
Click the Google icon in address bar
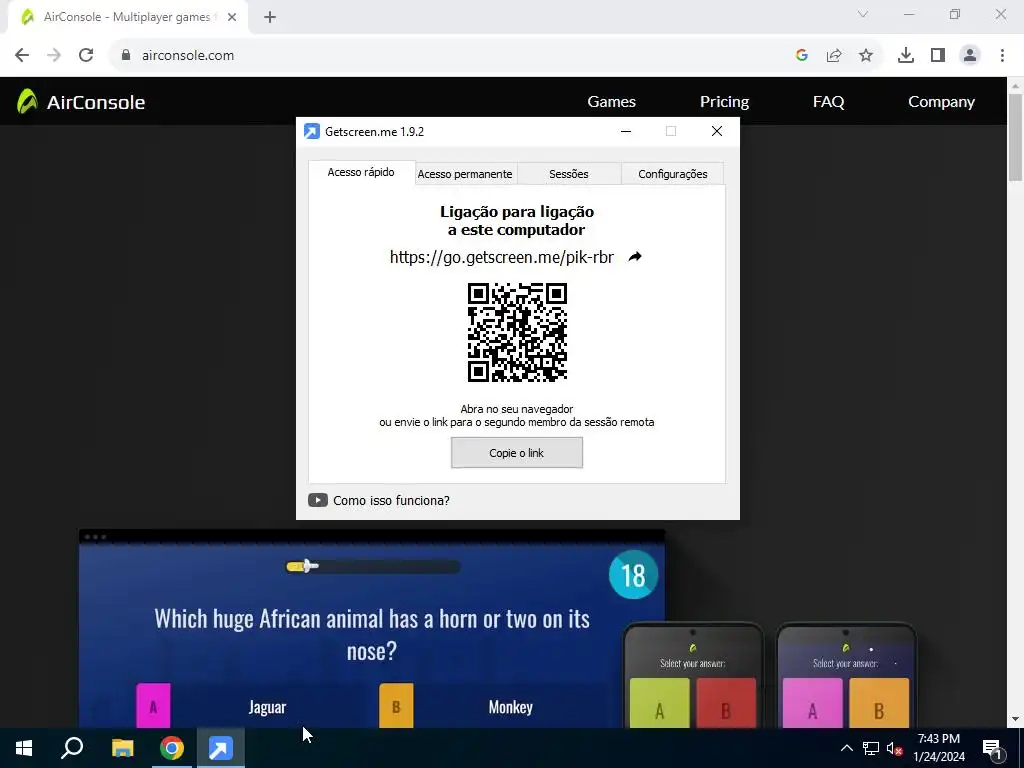coord(802,55)
